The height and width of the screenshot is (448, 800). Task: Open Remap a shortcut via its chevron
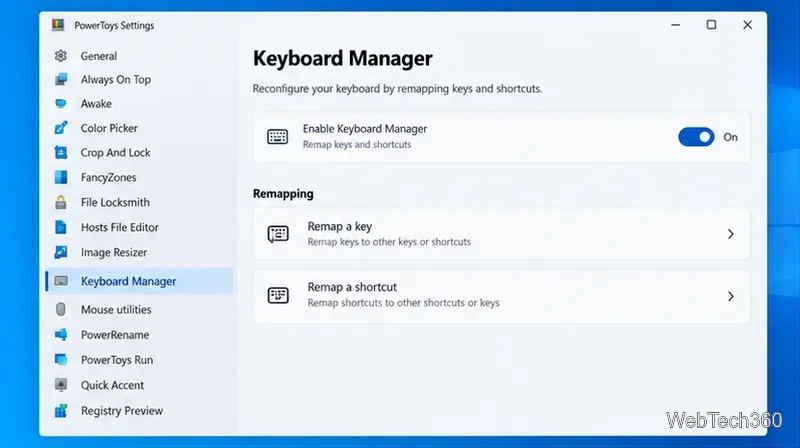pyautogui.click(x=731, y=296)
